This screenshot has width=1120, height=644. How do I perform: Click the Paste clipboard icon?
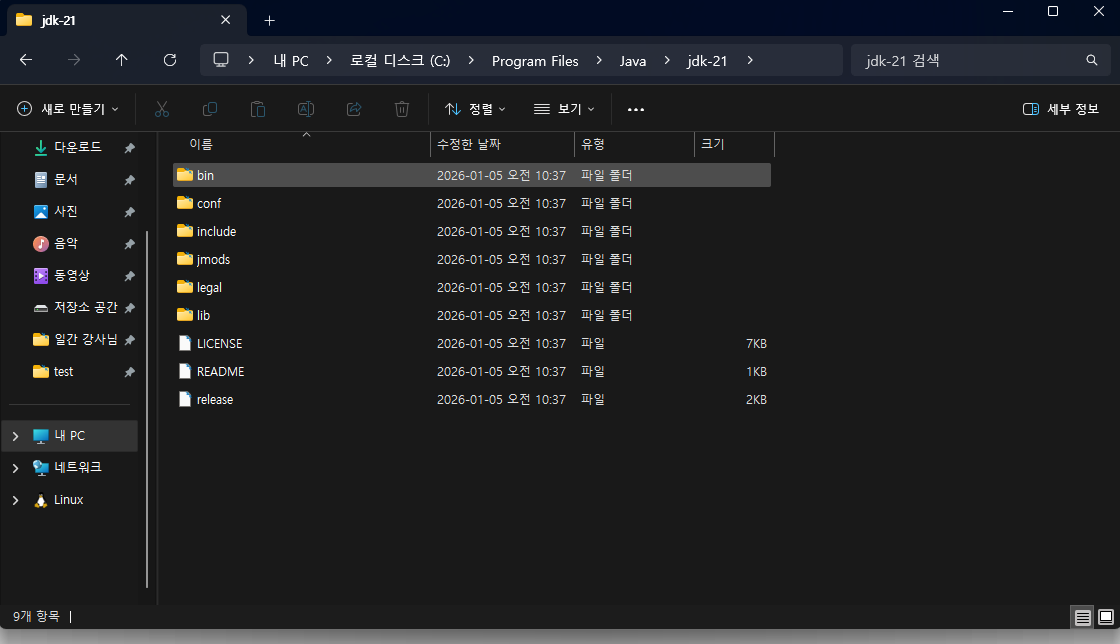(x=258, y=109)
